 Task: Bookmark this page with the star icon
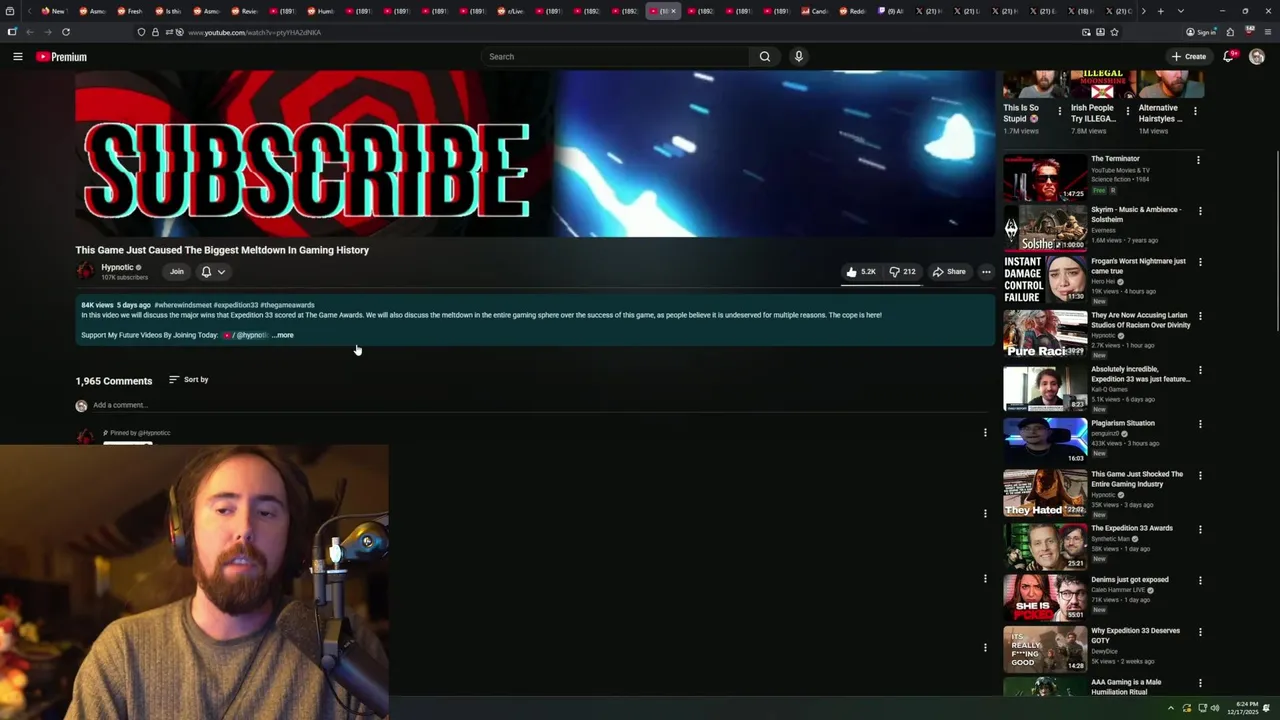point(1114,32)
